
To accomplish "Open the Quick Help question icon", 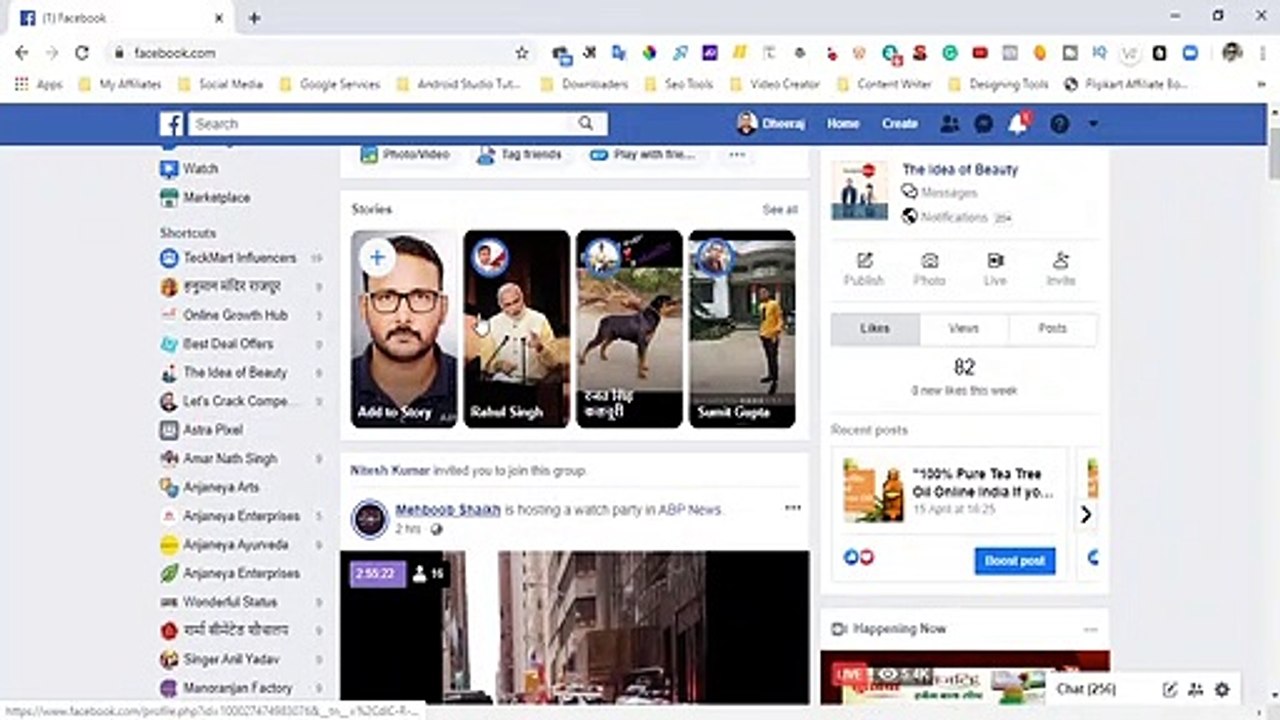I will pos(1059,124).
